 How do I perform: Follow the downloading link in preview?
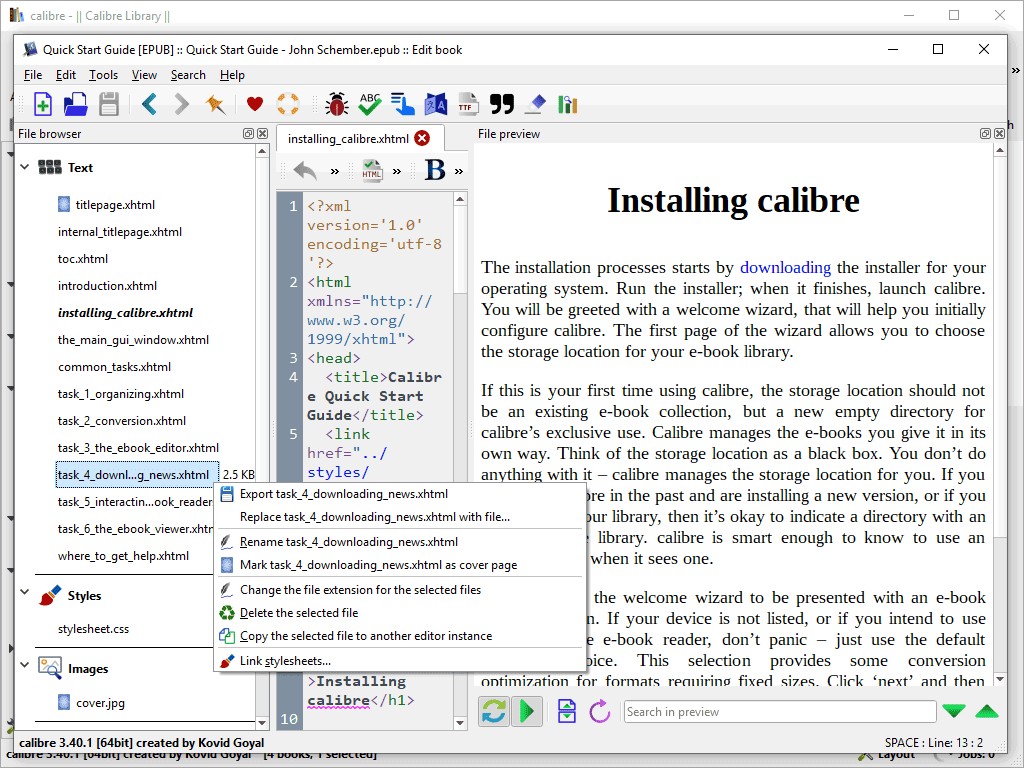(785, 267)
